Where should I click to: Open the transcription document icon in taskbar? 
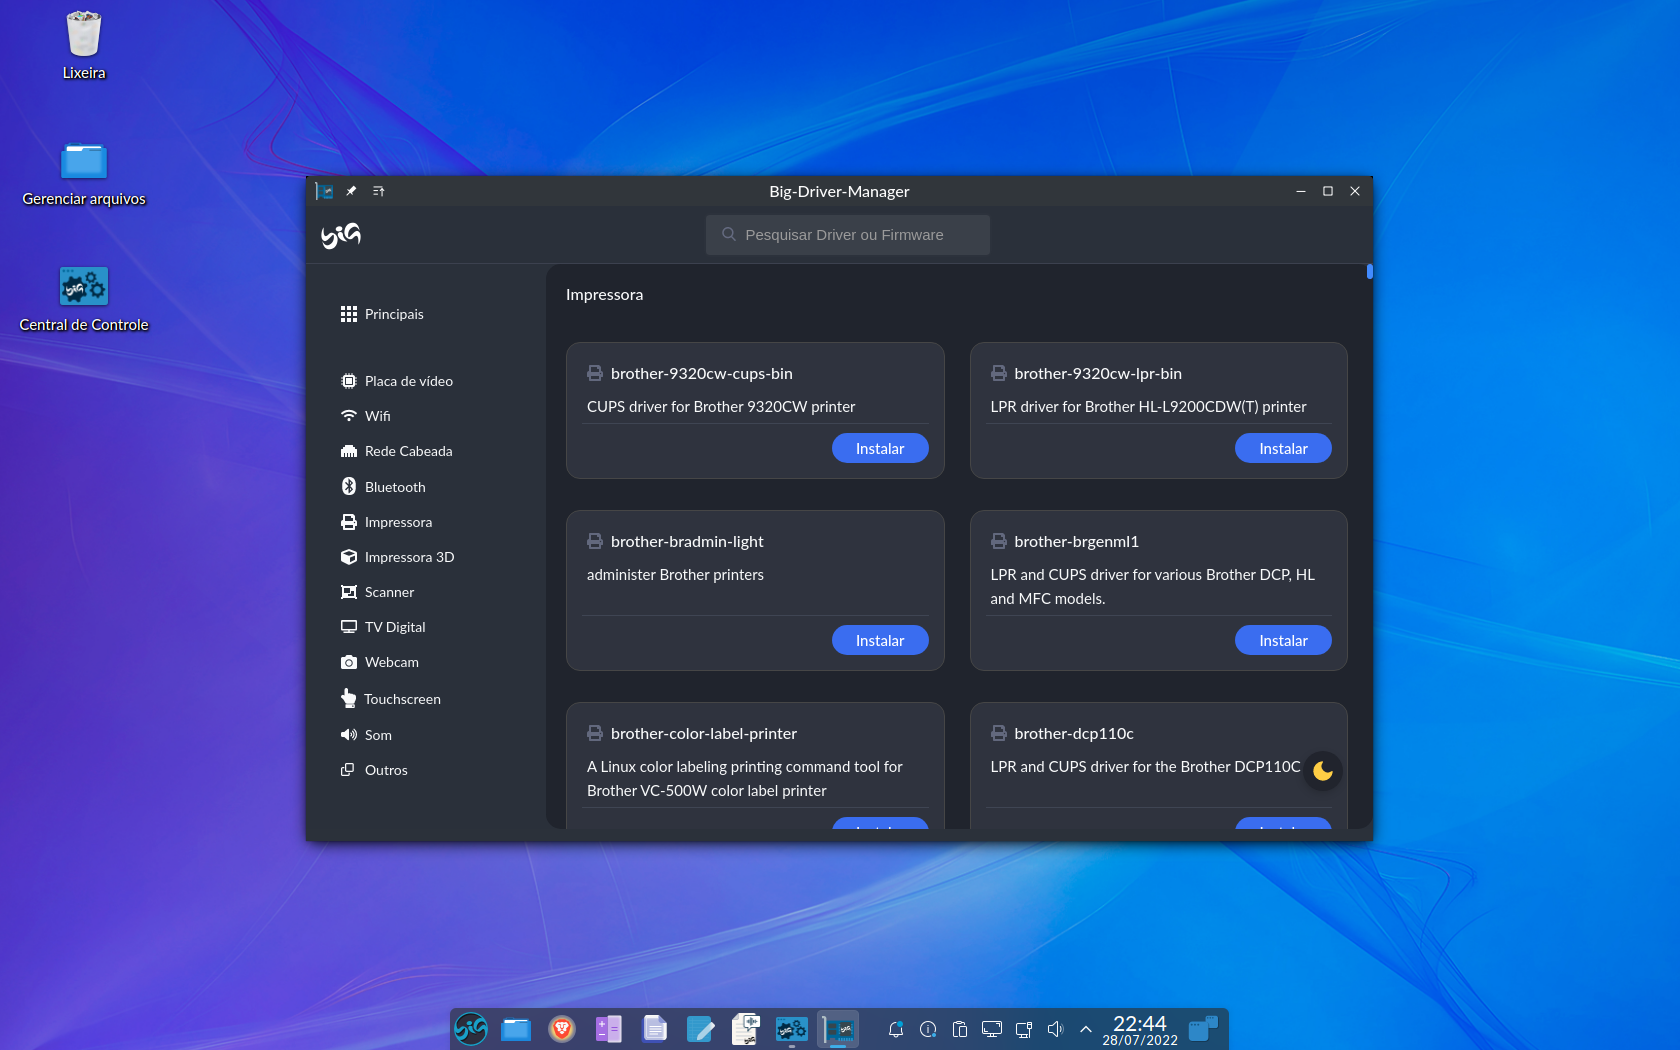[746, 1029]
